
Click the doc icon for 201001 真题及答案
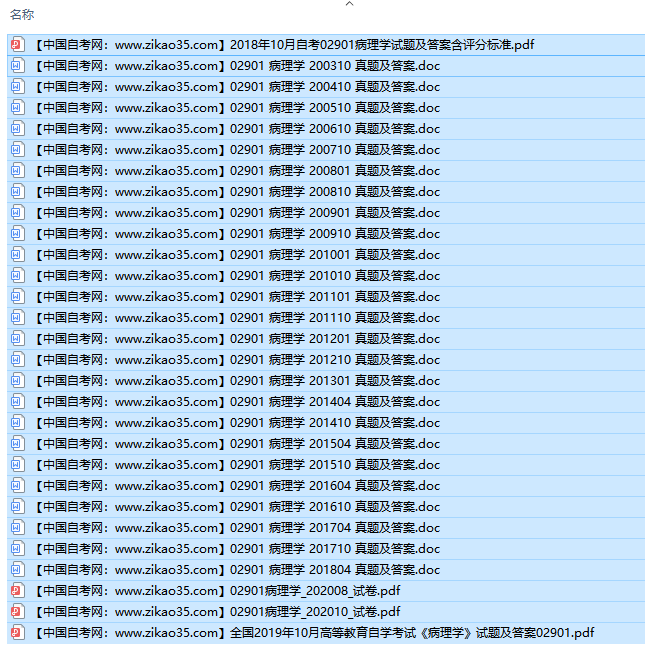click(x=17, y=255)
